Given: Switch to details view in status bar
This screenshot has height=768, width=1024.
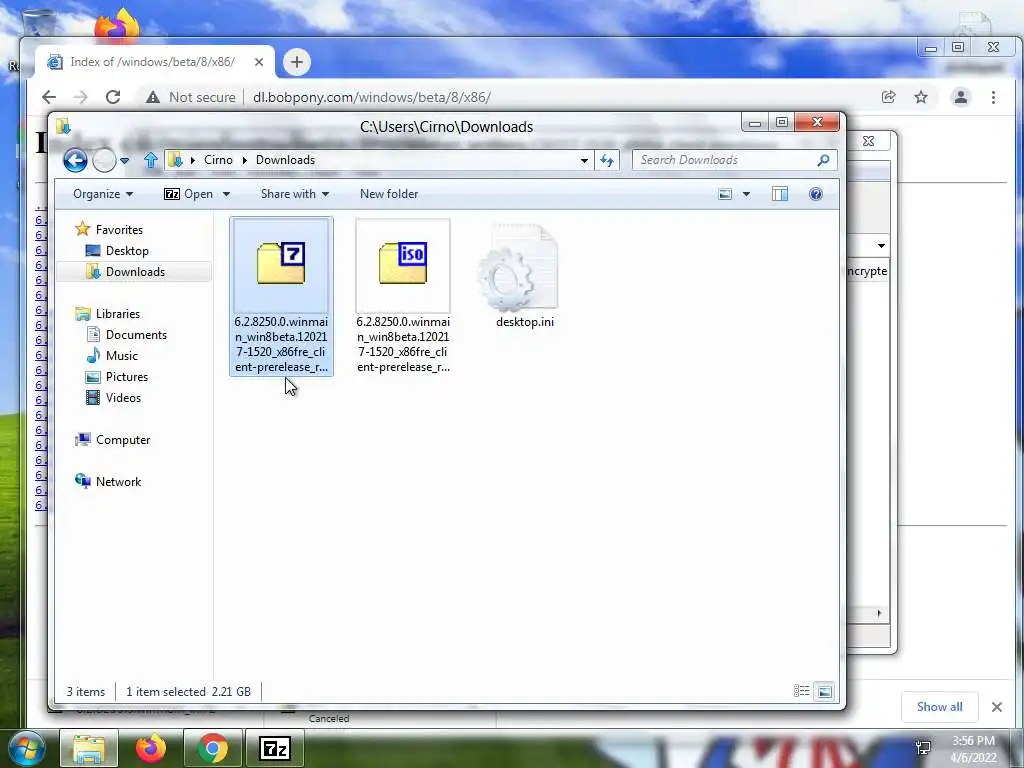Looking at the screenshot, I should pyautogui.click(x=801, y=691).
